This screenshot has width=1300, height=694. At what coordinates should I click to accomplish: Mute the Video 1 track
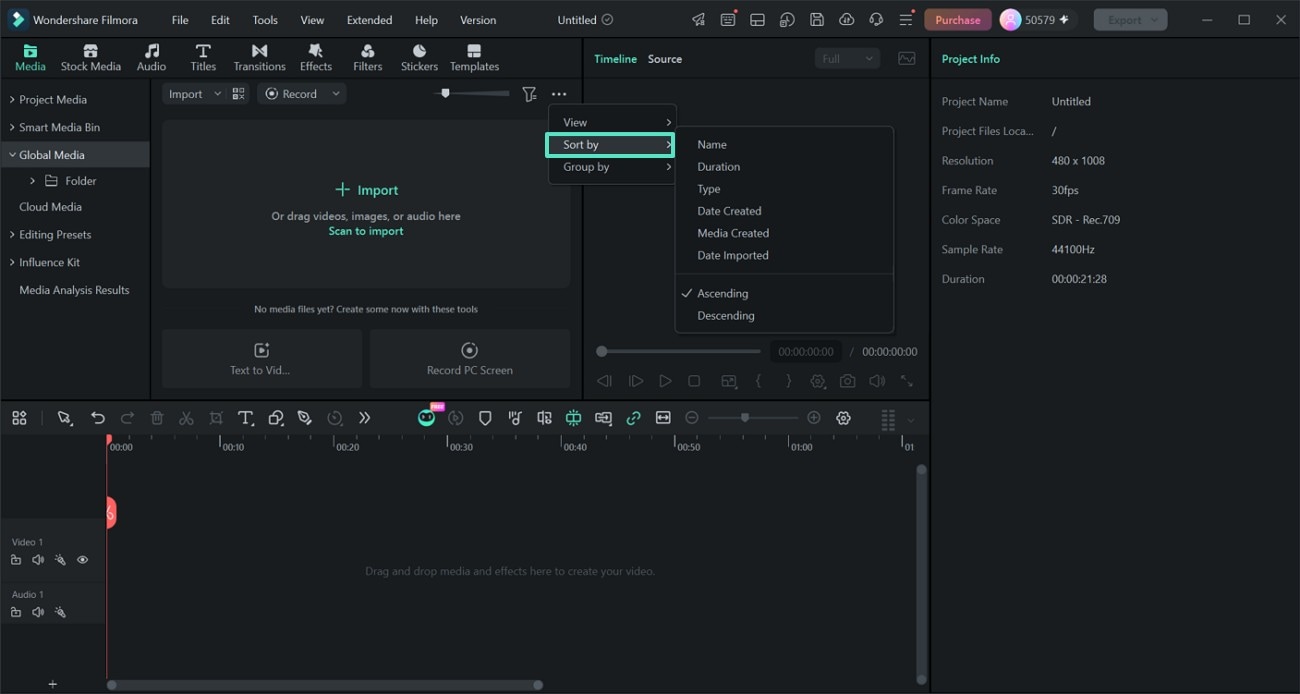(x=38, y=560)
